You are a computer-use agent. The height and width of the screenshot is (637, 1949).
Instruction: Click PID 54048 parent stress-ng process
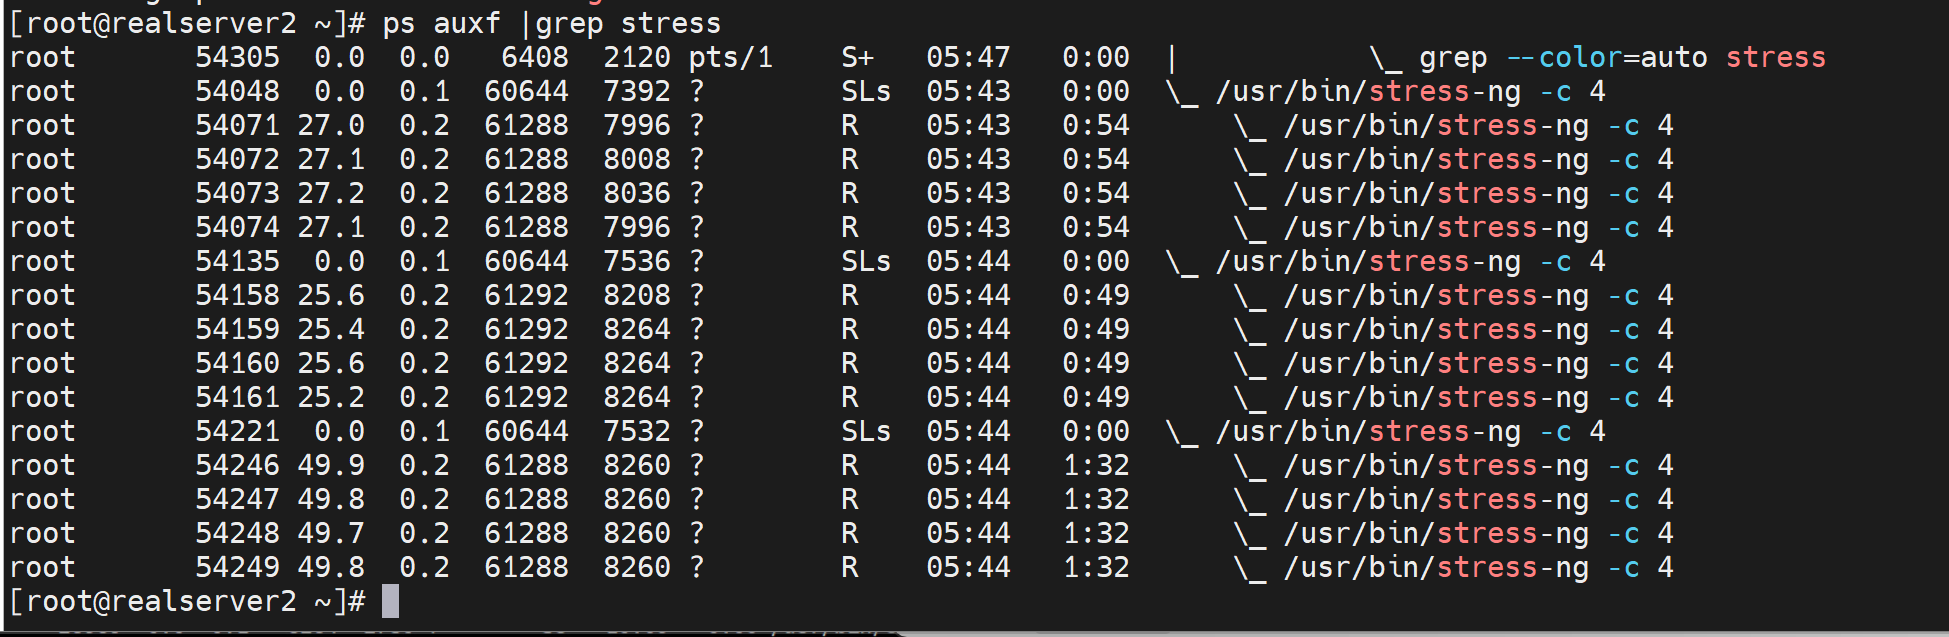(x=237, y=91)
